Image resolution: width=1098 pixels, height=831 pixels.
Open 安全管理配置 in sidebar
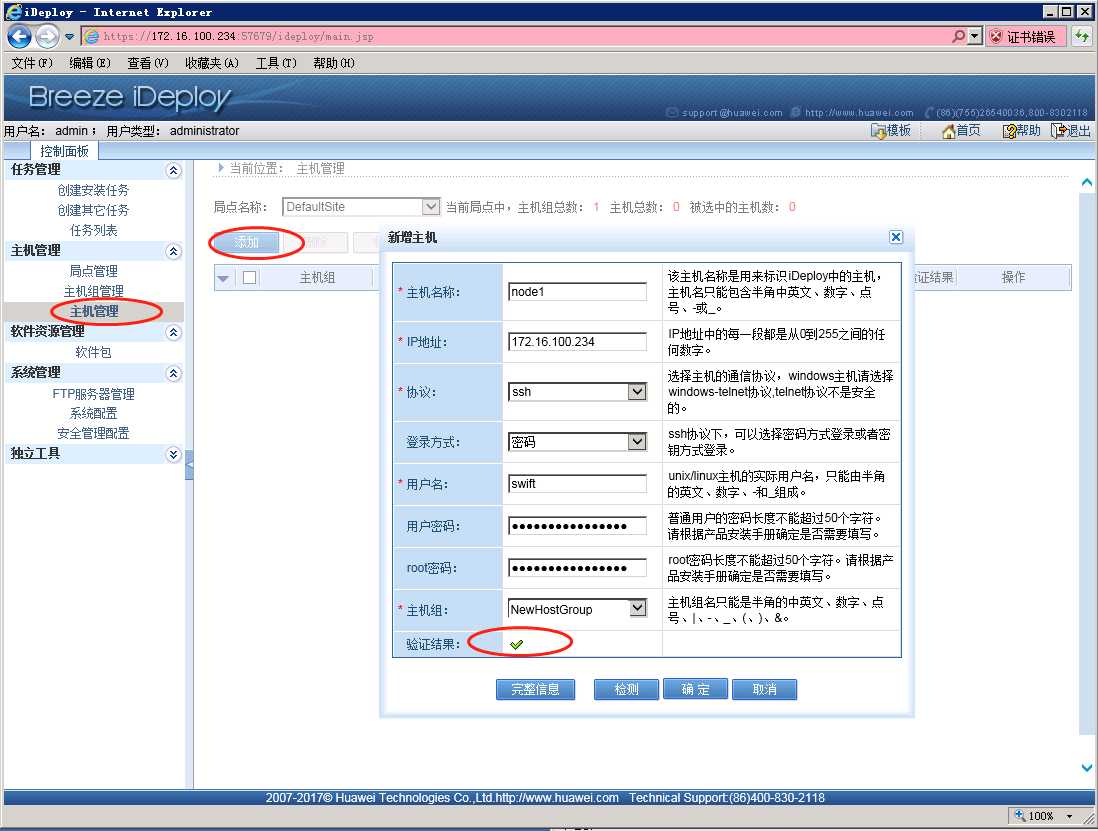93,433
